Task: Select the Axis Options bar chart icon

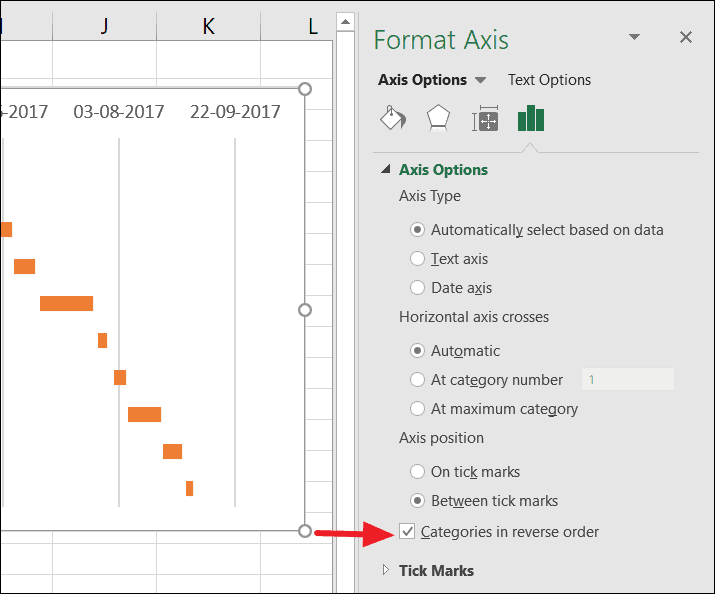Action: 531,118
